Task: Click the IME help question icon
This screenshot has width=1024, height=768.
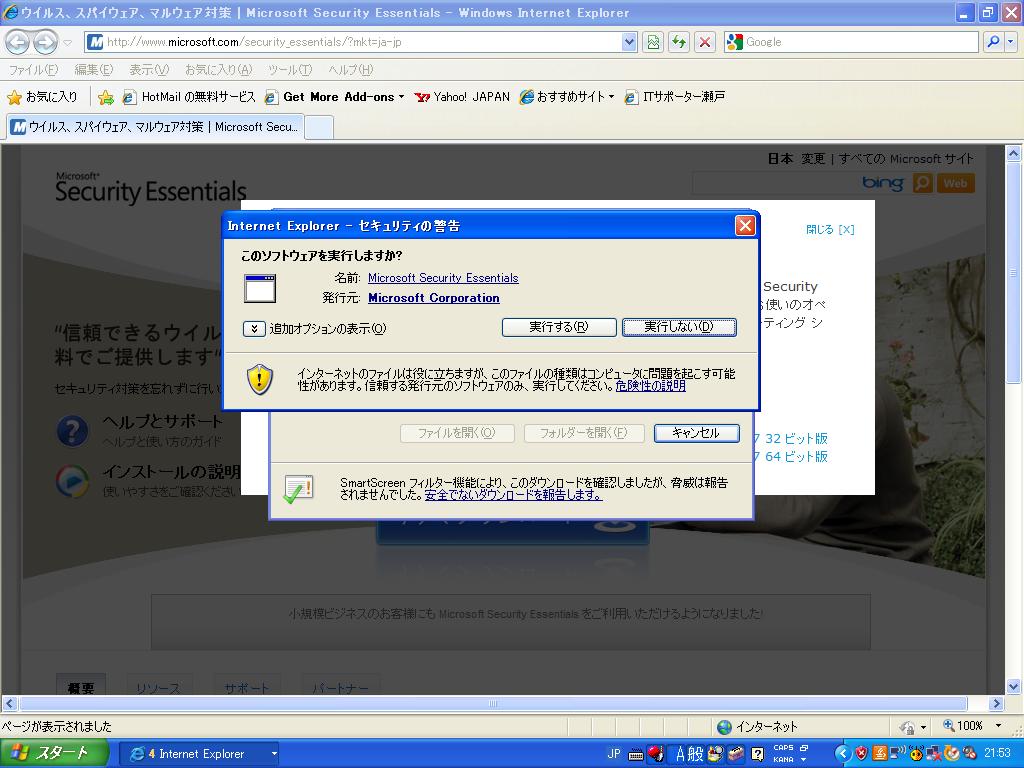Action: coord(758,754)
